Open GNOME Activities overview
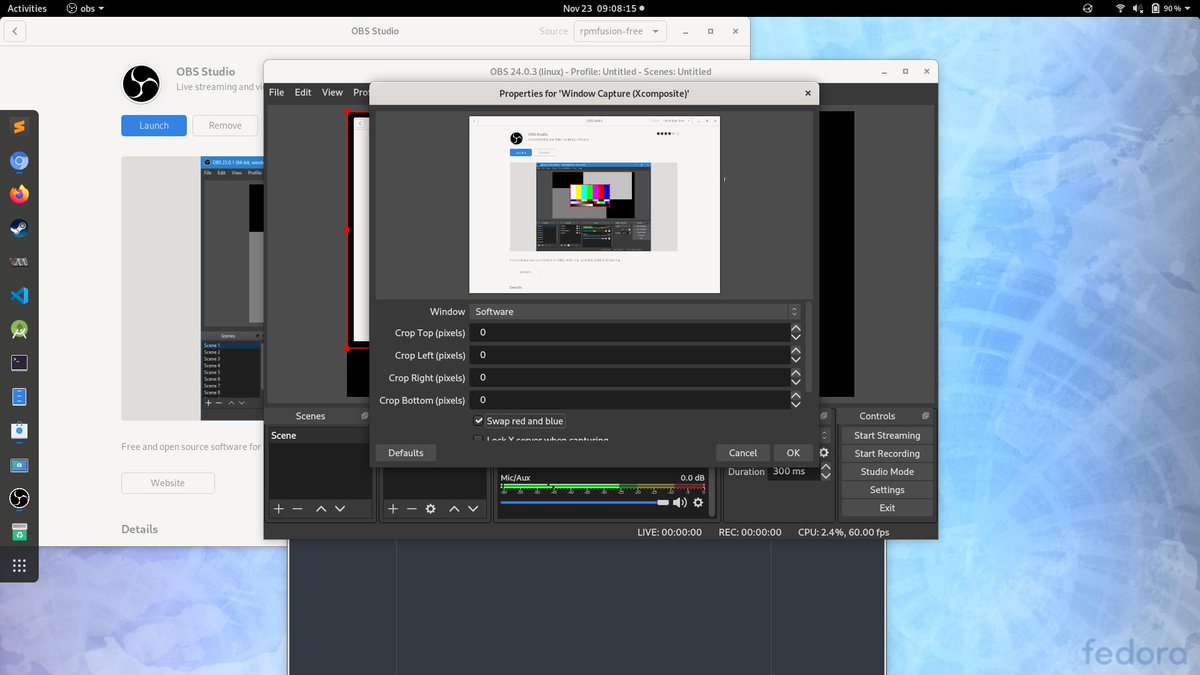 coord(27,8)
